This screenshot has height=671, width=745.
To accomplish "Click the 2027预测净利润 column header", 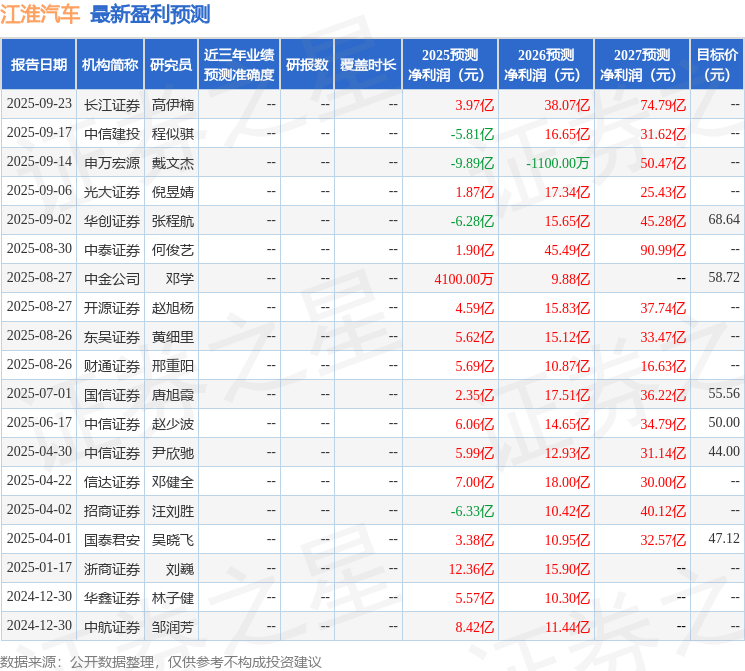I will point(642,65).
